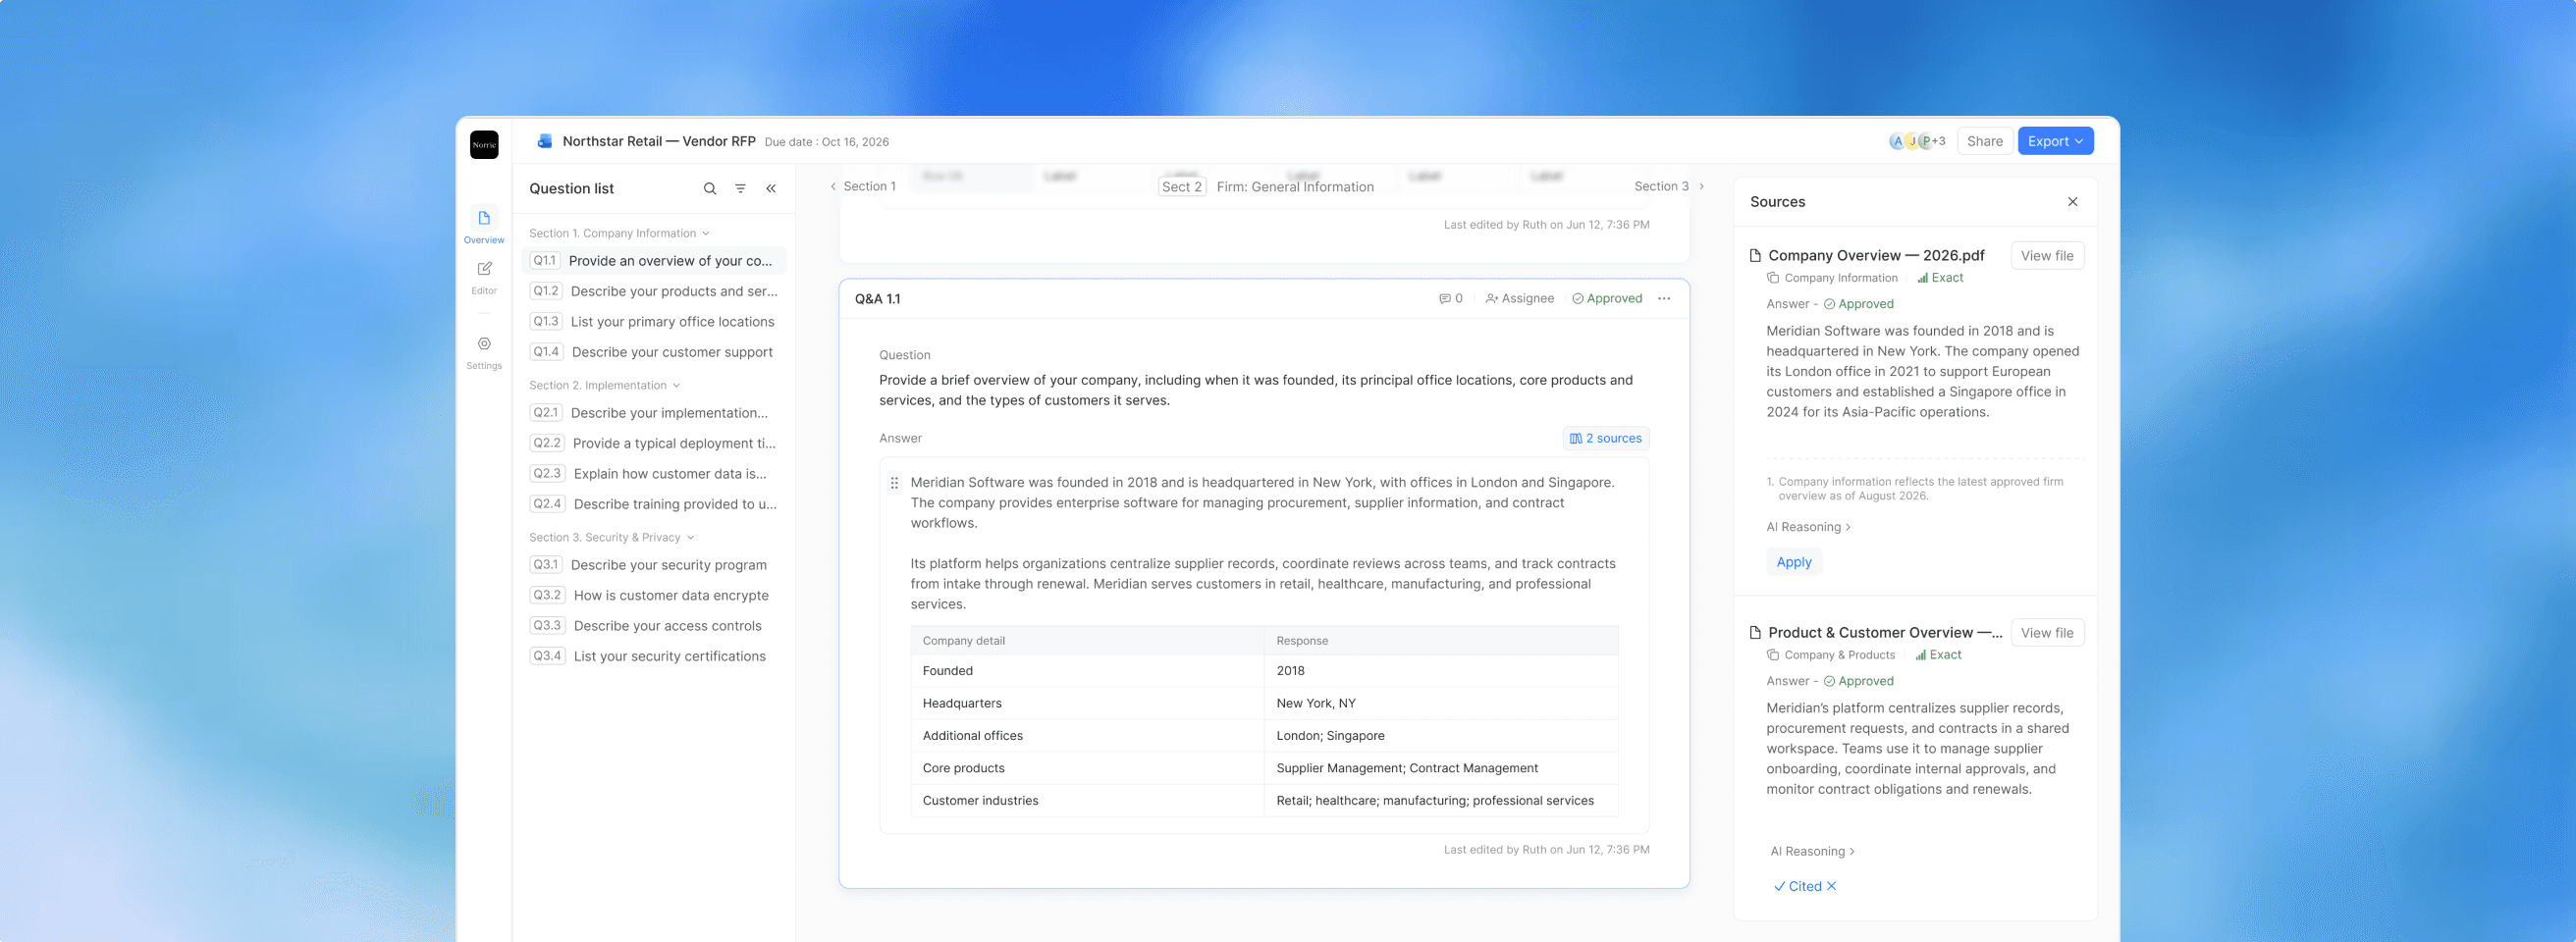Toggle the Cited state on Product source
The width and height of the screenshot is (2576, 942).
[1798, 886]
